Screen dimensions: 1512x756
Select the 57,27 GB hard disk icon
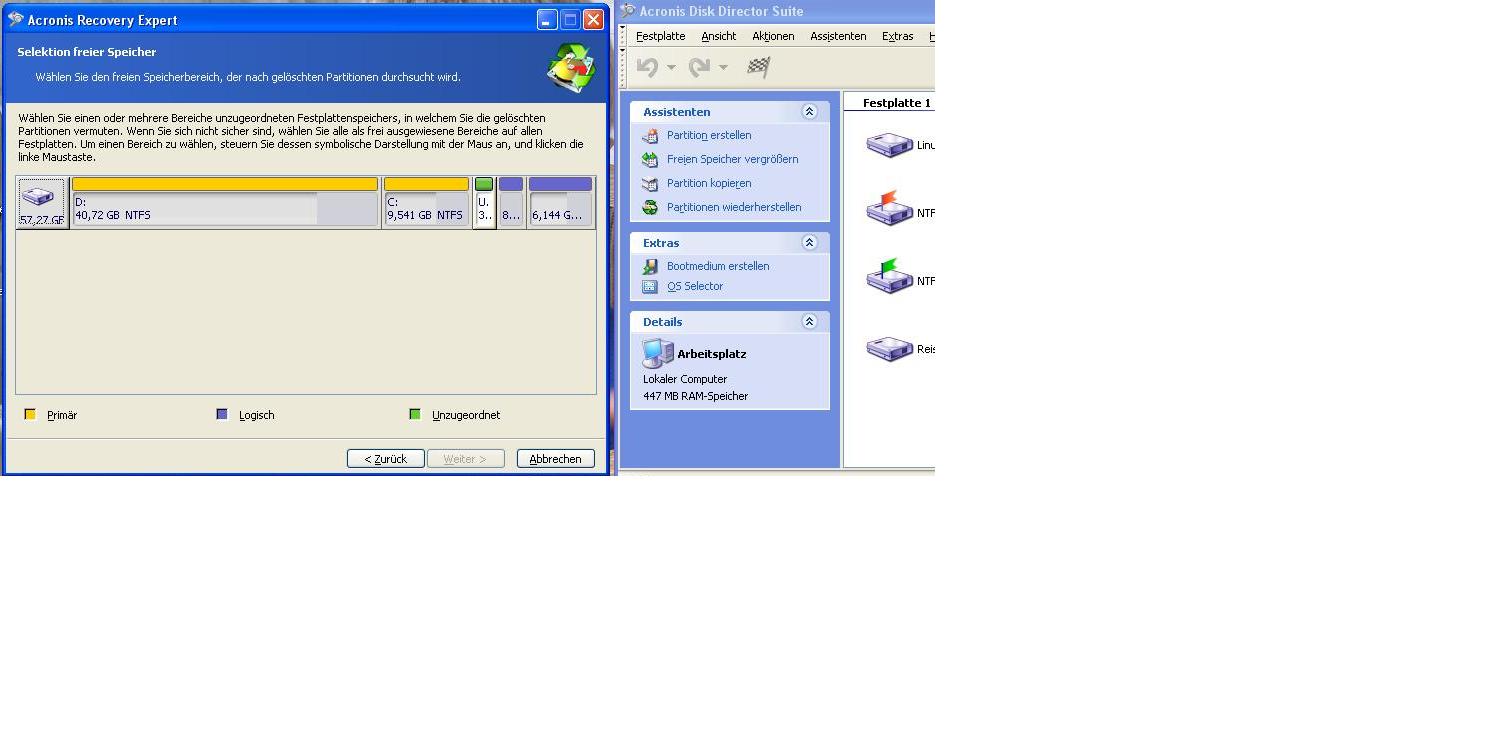click(42, 203)
